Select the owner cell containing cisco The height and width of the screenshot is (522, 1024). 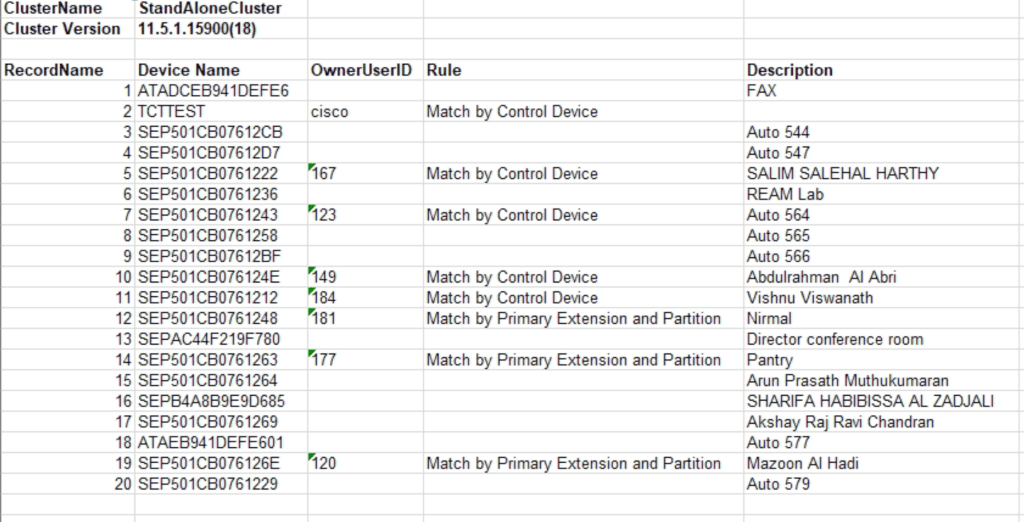pos(330,112)
